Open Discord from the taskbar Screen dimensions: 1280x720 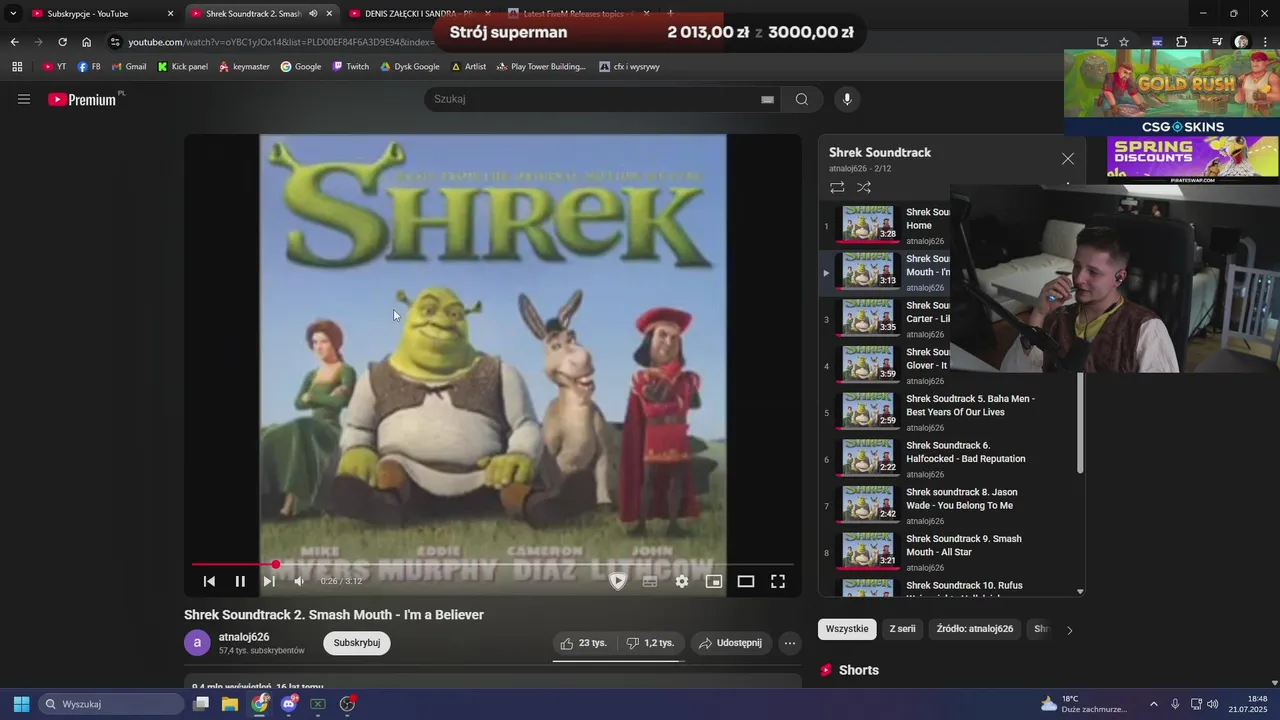289,704
